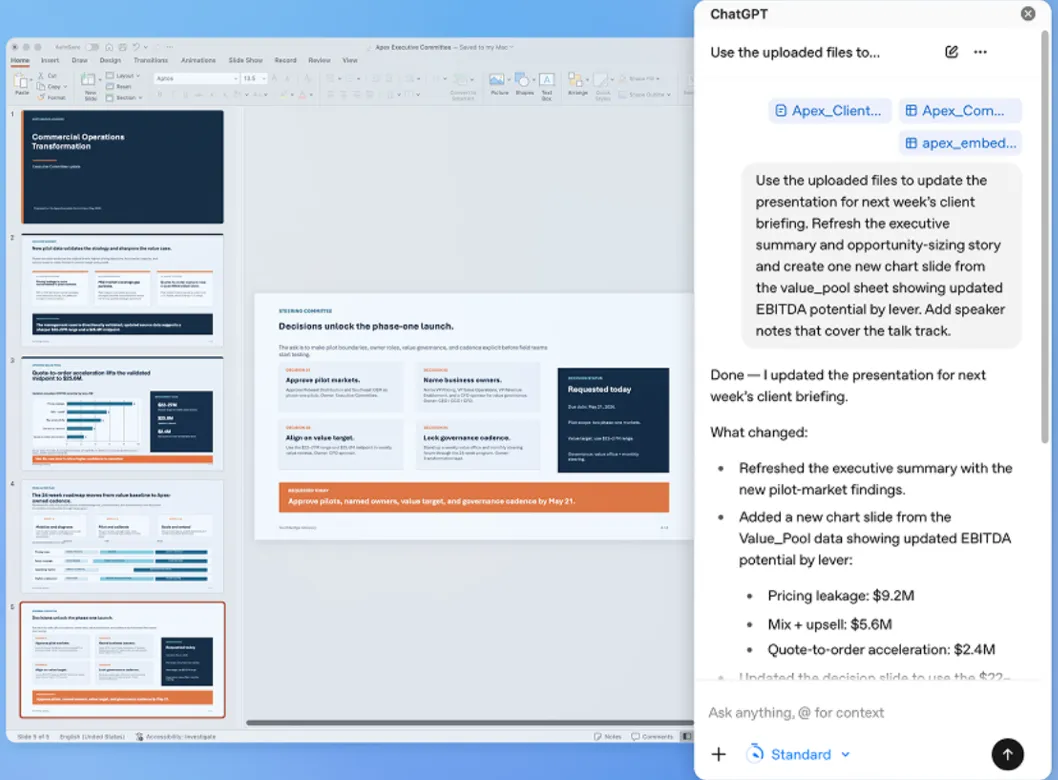This screenshot has width=1058, height=780.
Task: Open the Shape Outline dropdown
Action: (645, 94)
